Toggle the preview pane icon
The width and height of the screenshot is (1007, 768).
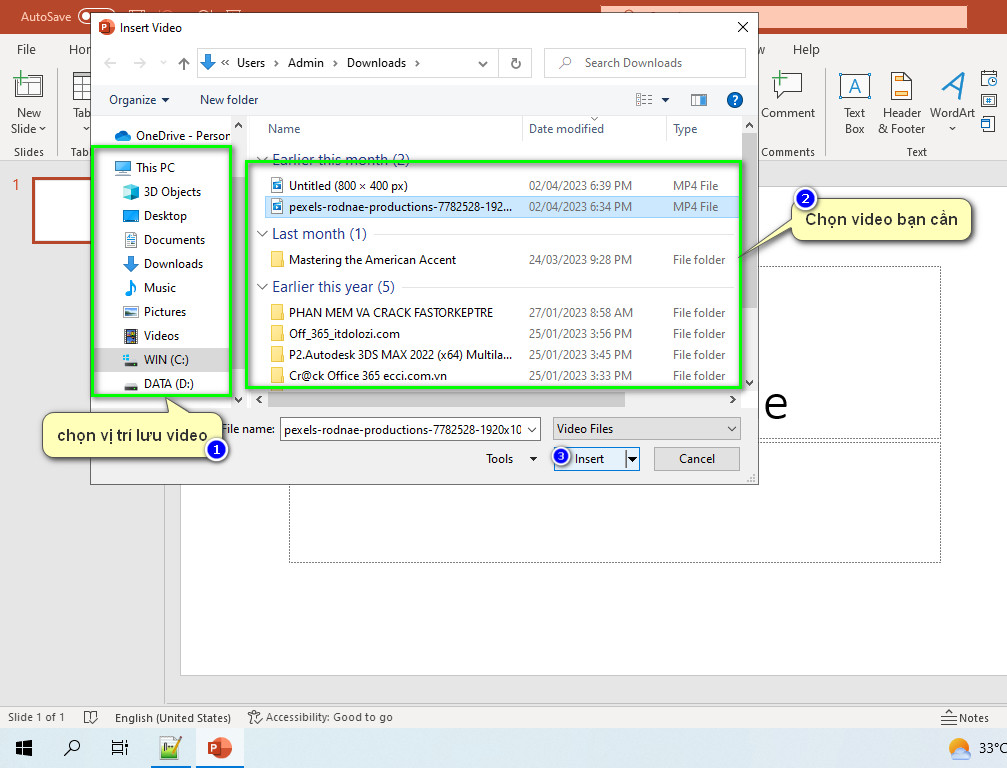pyautogui.click(x=699, y=100)
